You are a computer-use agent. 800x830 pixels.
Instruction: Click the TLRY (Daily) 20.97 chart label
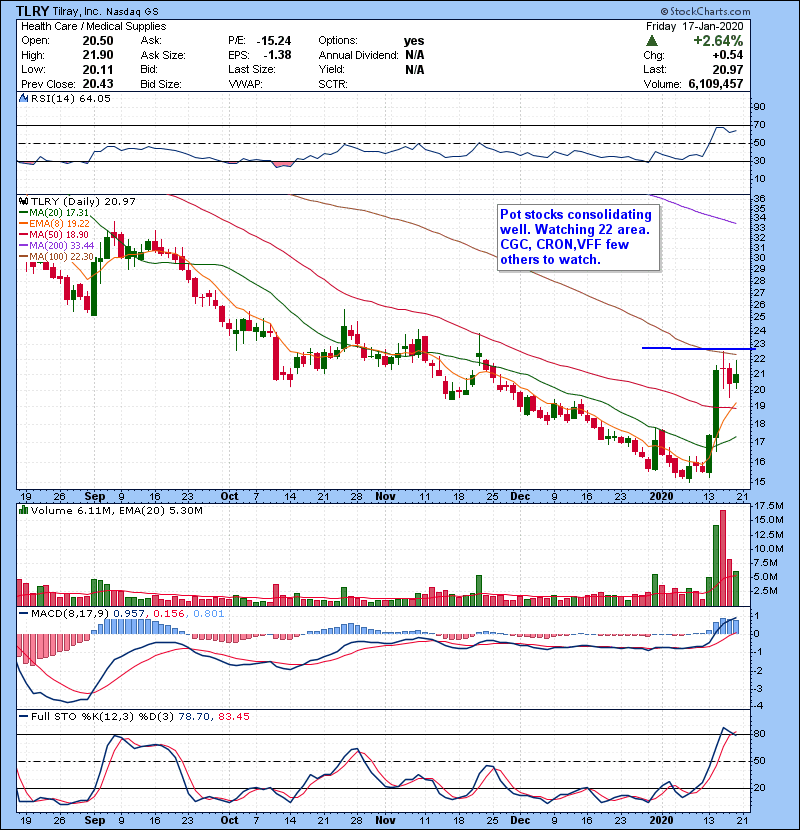pos(83,202)
